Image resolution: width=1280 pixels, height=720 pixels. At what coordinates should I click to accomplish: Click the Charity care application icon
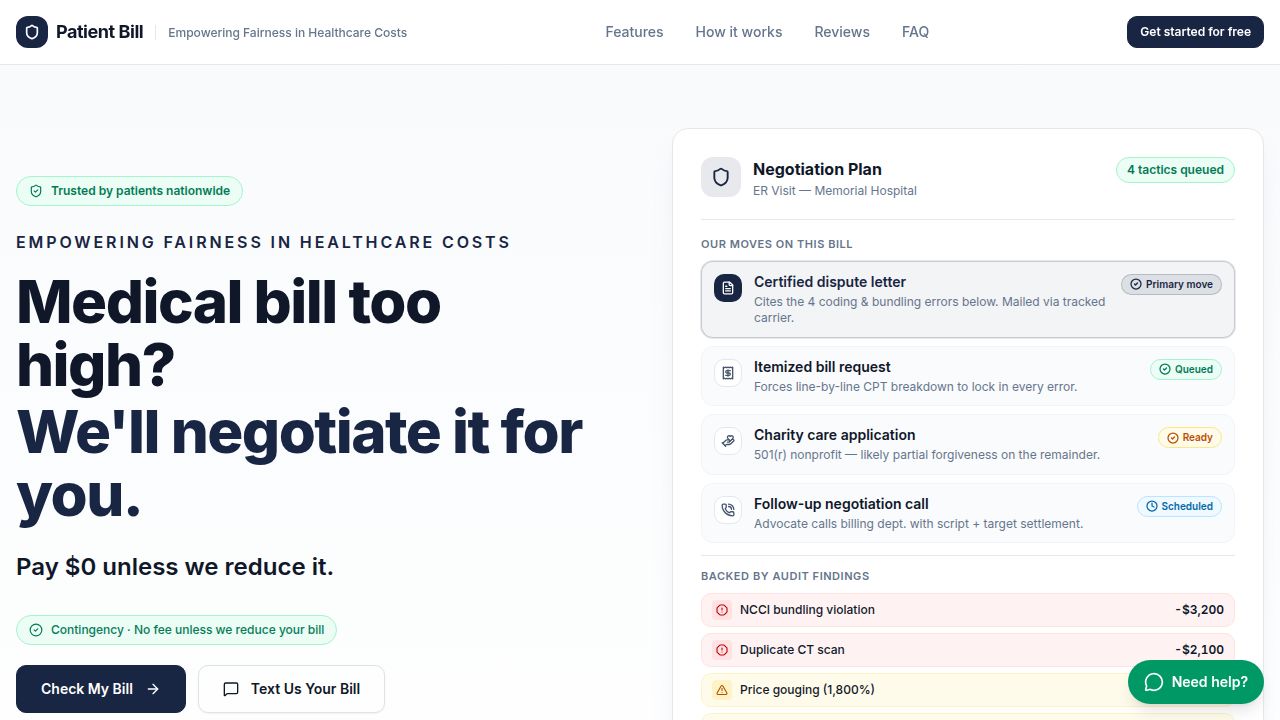(728, 441)
